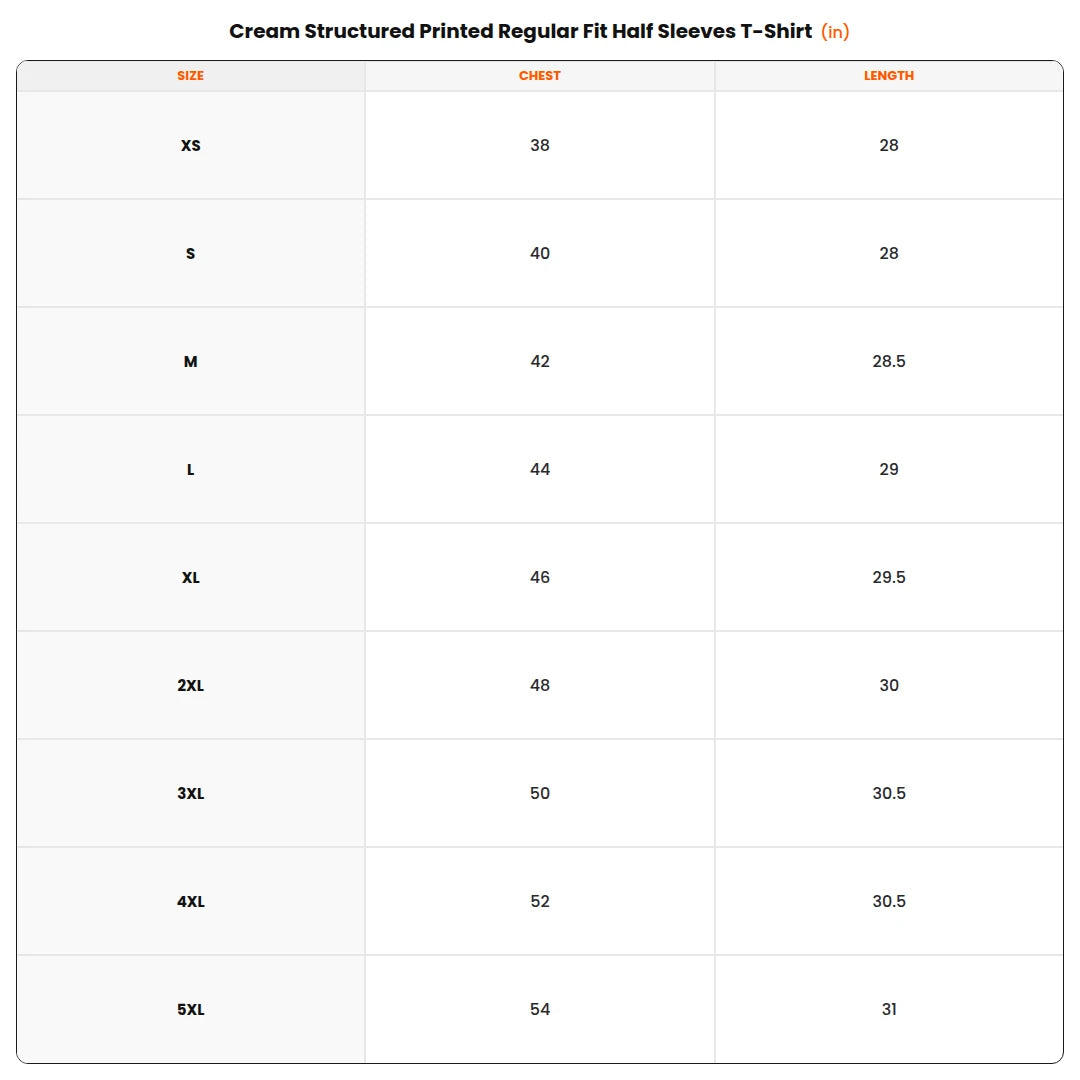
Task: Select the XS size row label
Action: 191,145
